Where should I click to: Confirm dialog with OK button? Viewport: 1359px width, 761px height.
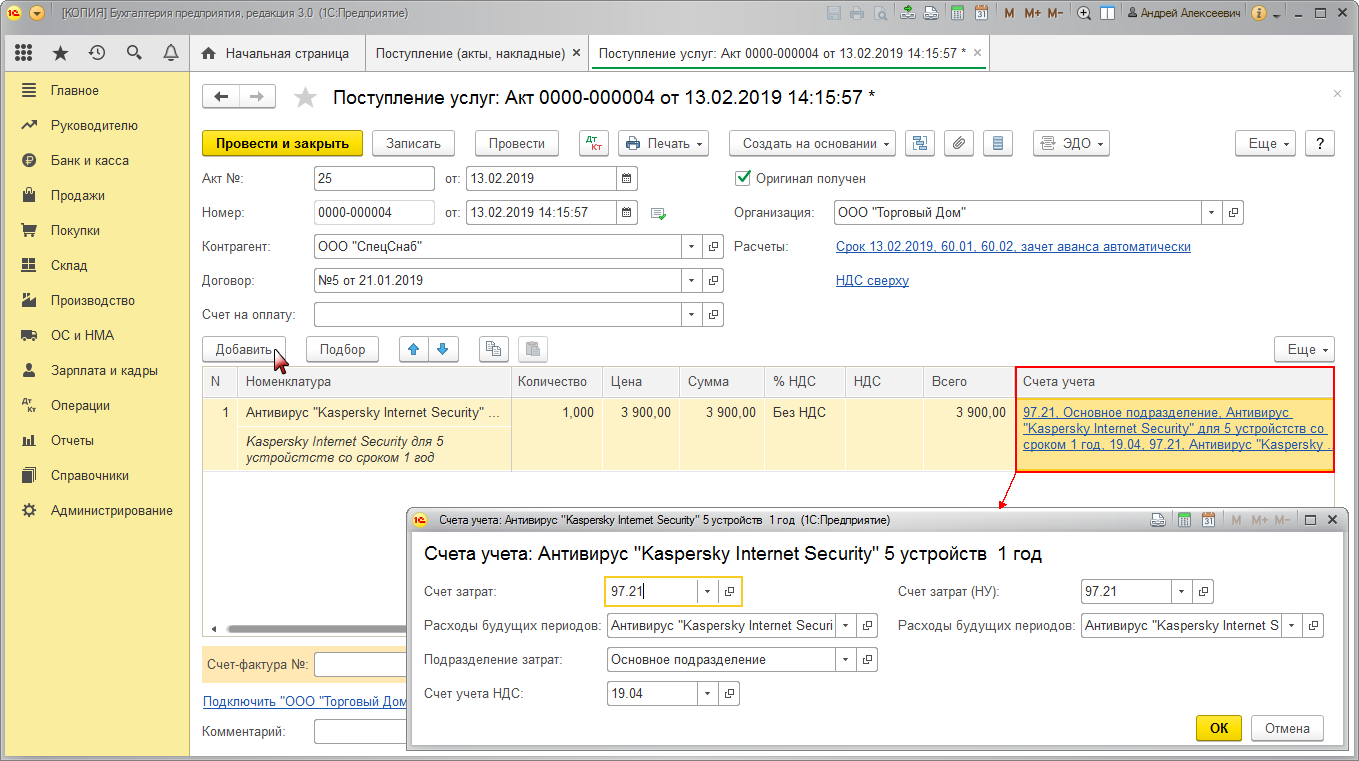[x=1219, y=728]
